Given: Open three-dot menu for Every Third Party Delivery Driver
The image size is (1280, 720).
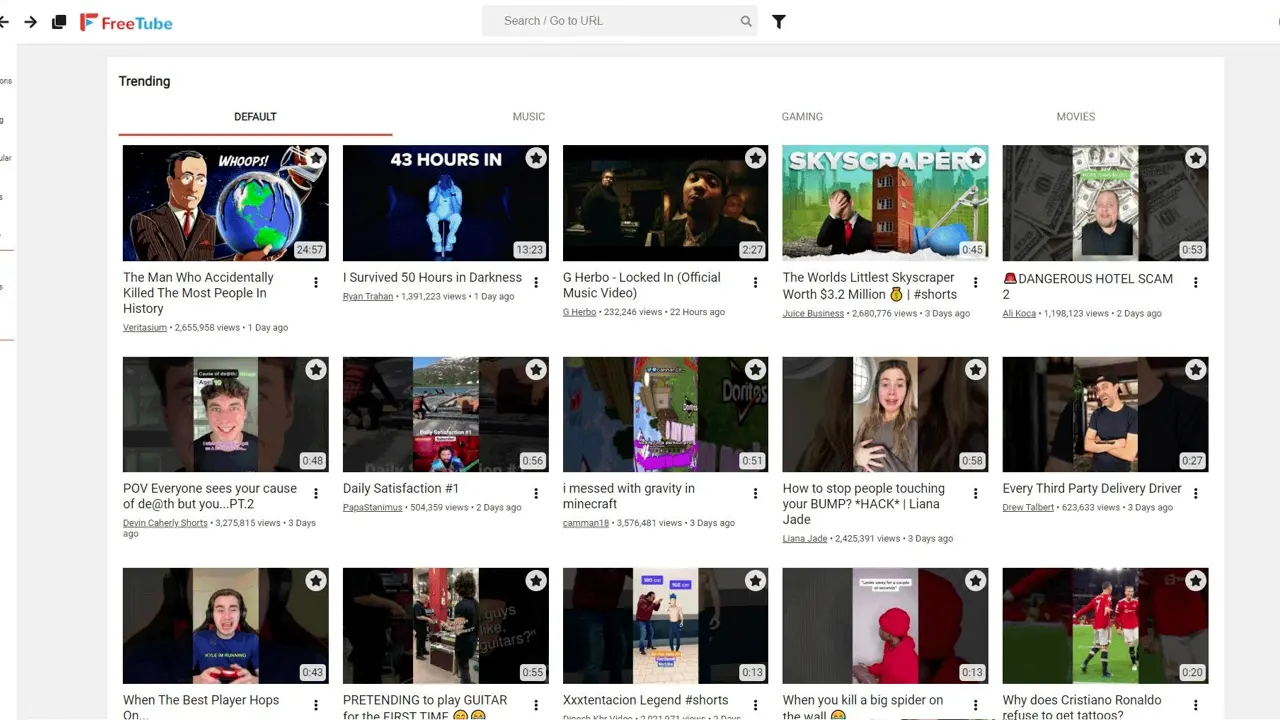Looking at the screenshot, I should pos(1195,494).
